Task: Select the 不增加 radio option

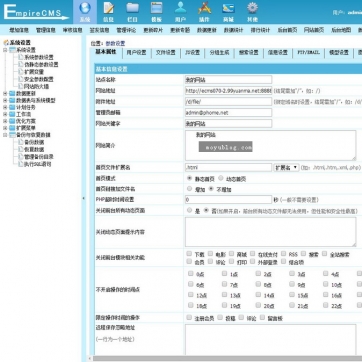Action: (211, 189)
